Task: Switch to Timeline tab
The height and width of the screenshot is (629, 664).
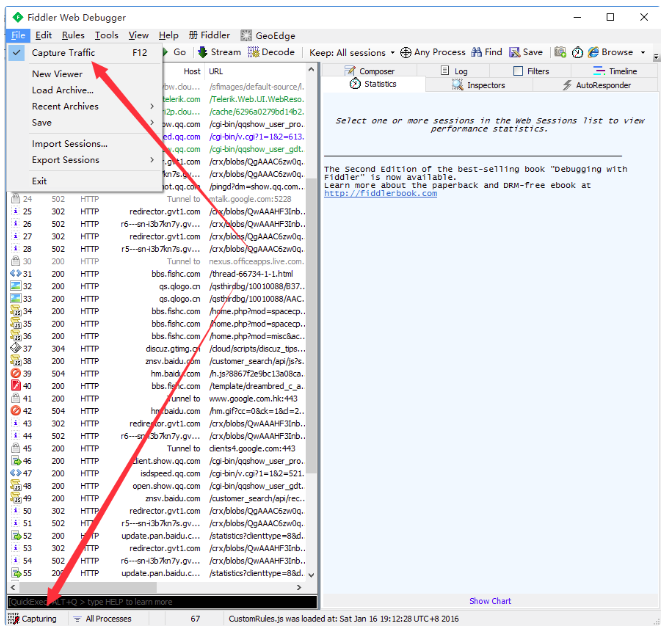Action: tap(614, 71)
